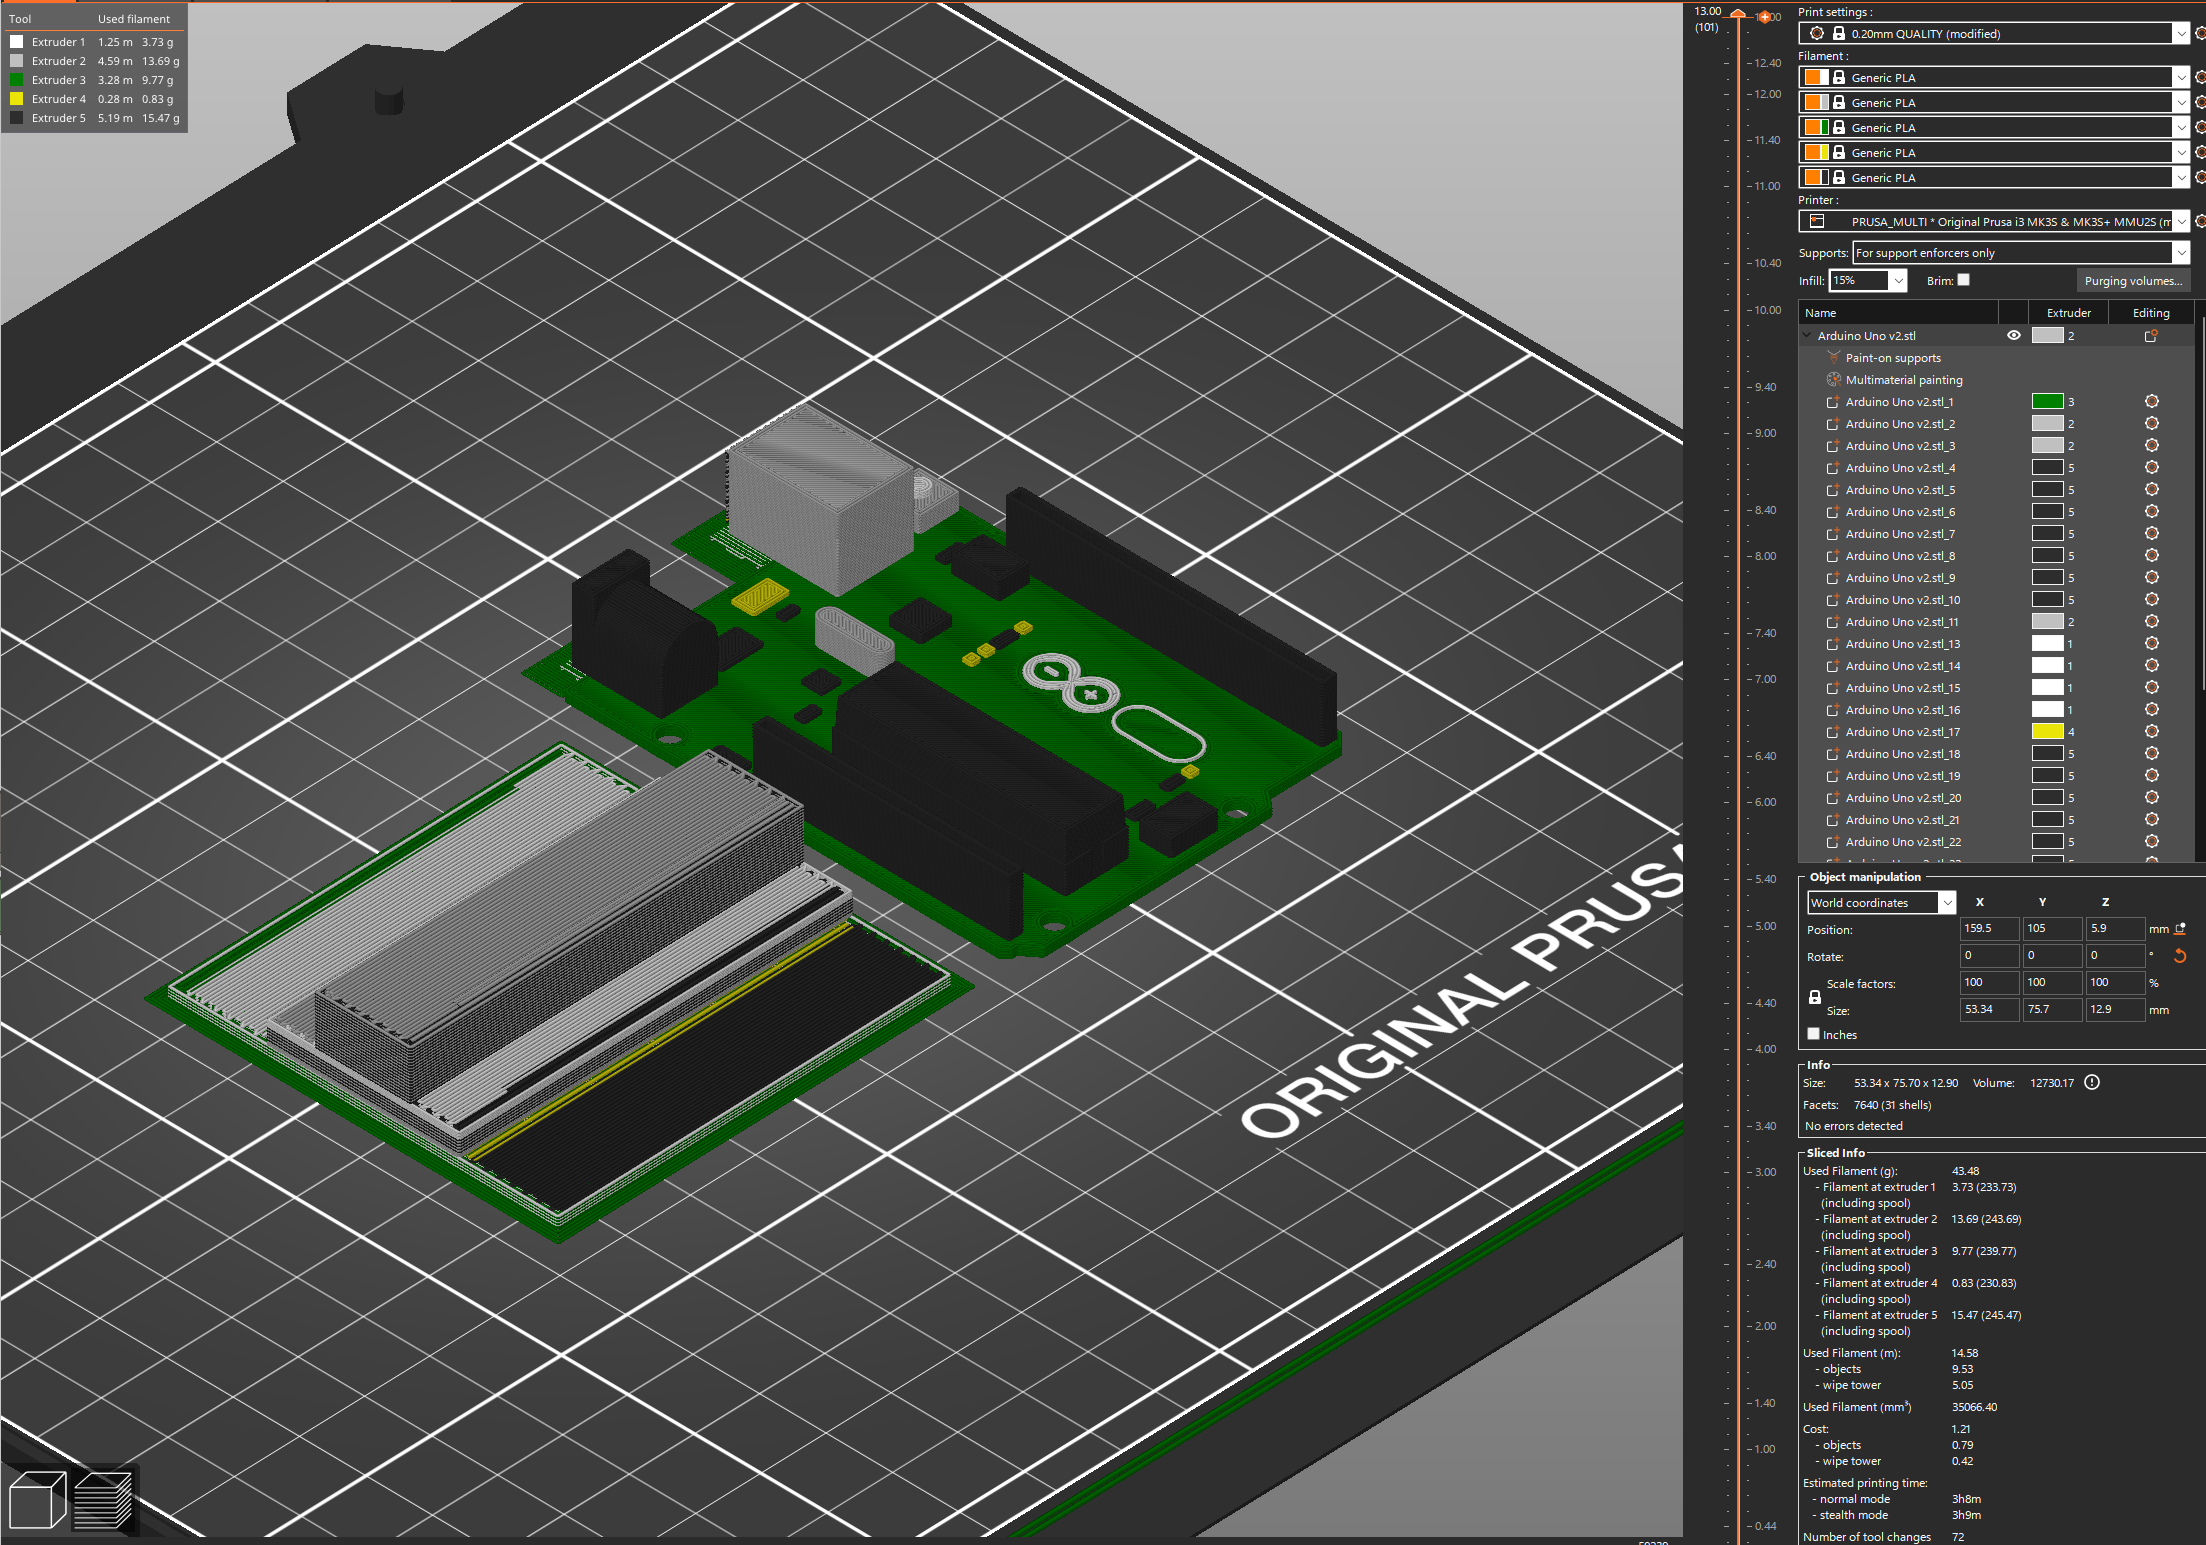Screen dimensions: 2206x1545
Task: Open the Supports dropdown
Action: click(x=2184, y=252)
